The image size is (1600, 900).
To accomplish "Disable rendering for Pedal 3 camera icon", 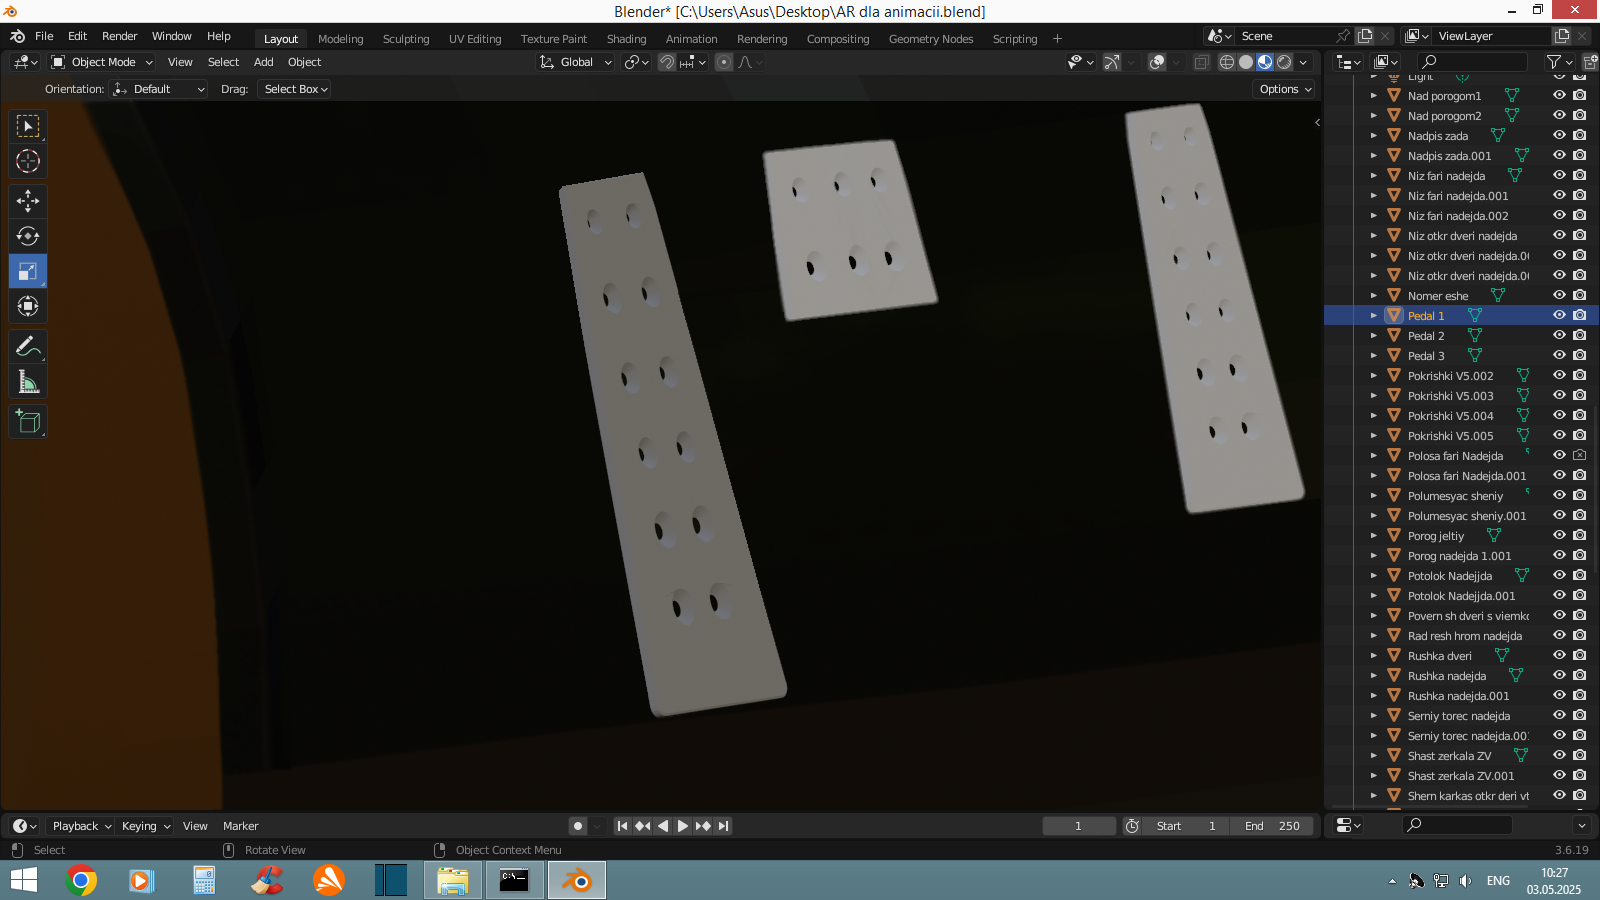I will point(1579,355).
